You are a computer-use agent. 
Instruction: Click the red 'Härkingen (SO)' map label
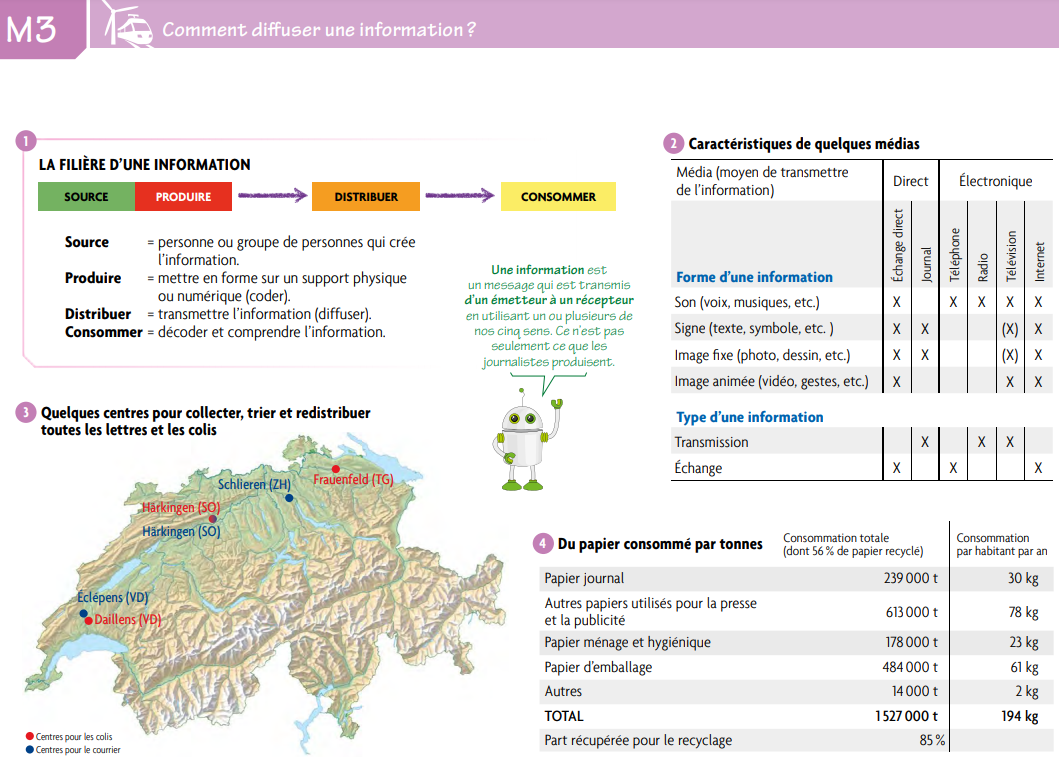181,507
